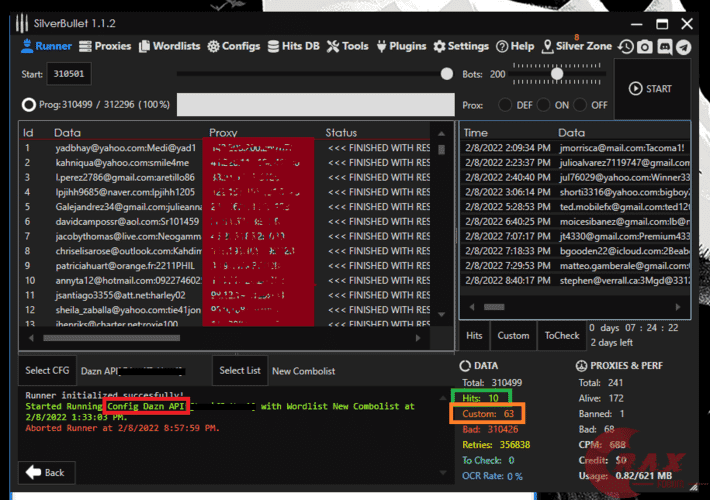Click the Time column header in hits
710x500 pixels.
(475, 133)
